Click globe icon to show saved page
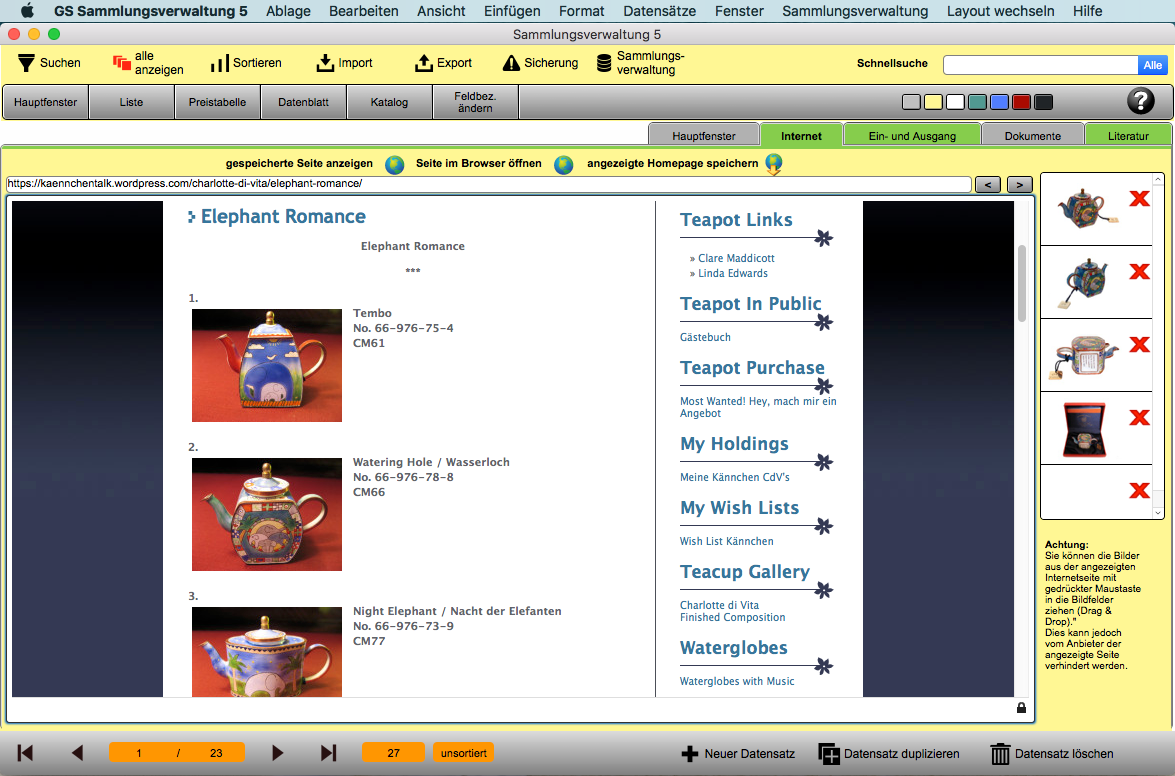1175x776 pixels. (x=394, y=165)
